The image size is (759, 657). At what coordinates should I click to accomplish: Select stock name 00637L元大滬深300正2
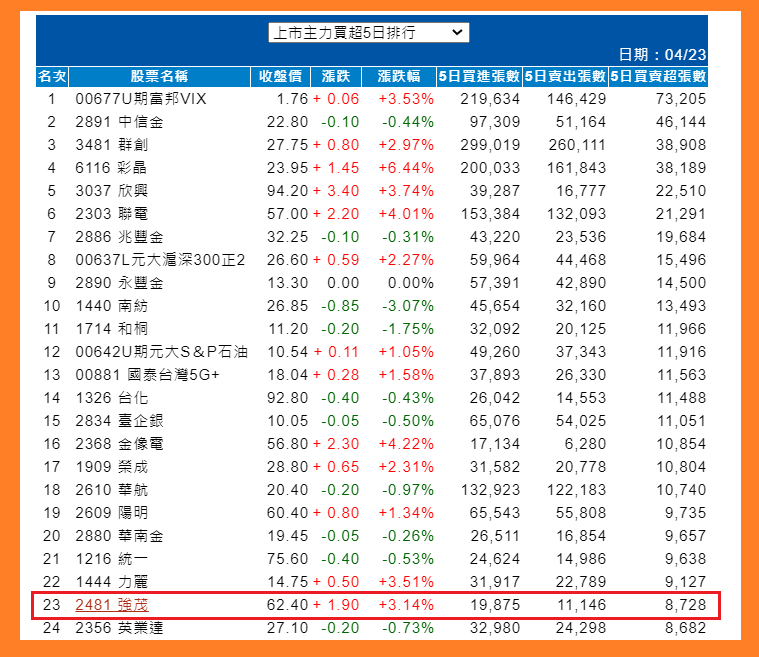click(x=160, y=260)
